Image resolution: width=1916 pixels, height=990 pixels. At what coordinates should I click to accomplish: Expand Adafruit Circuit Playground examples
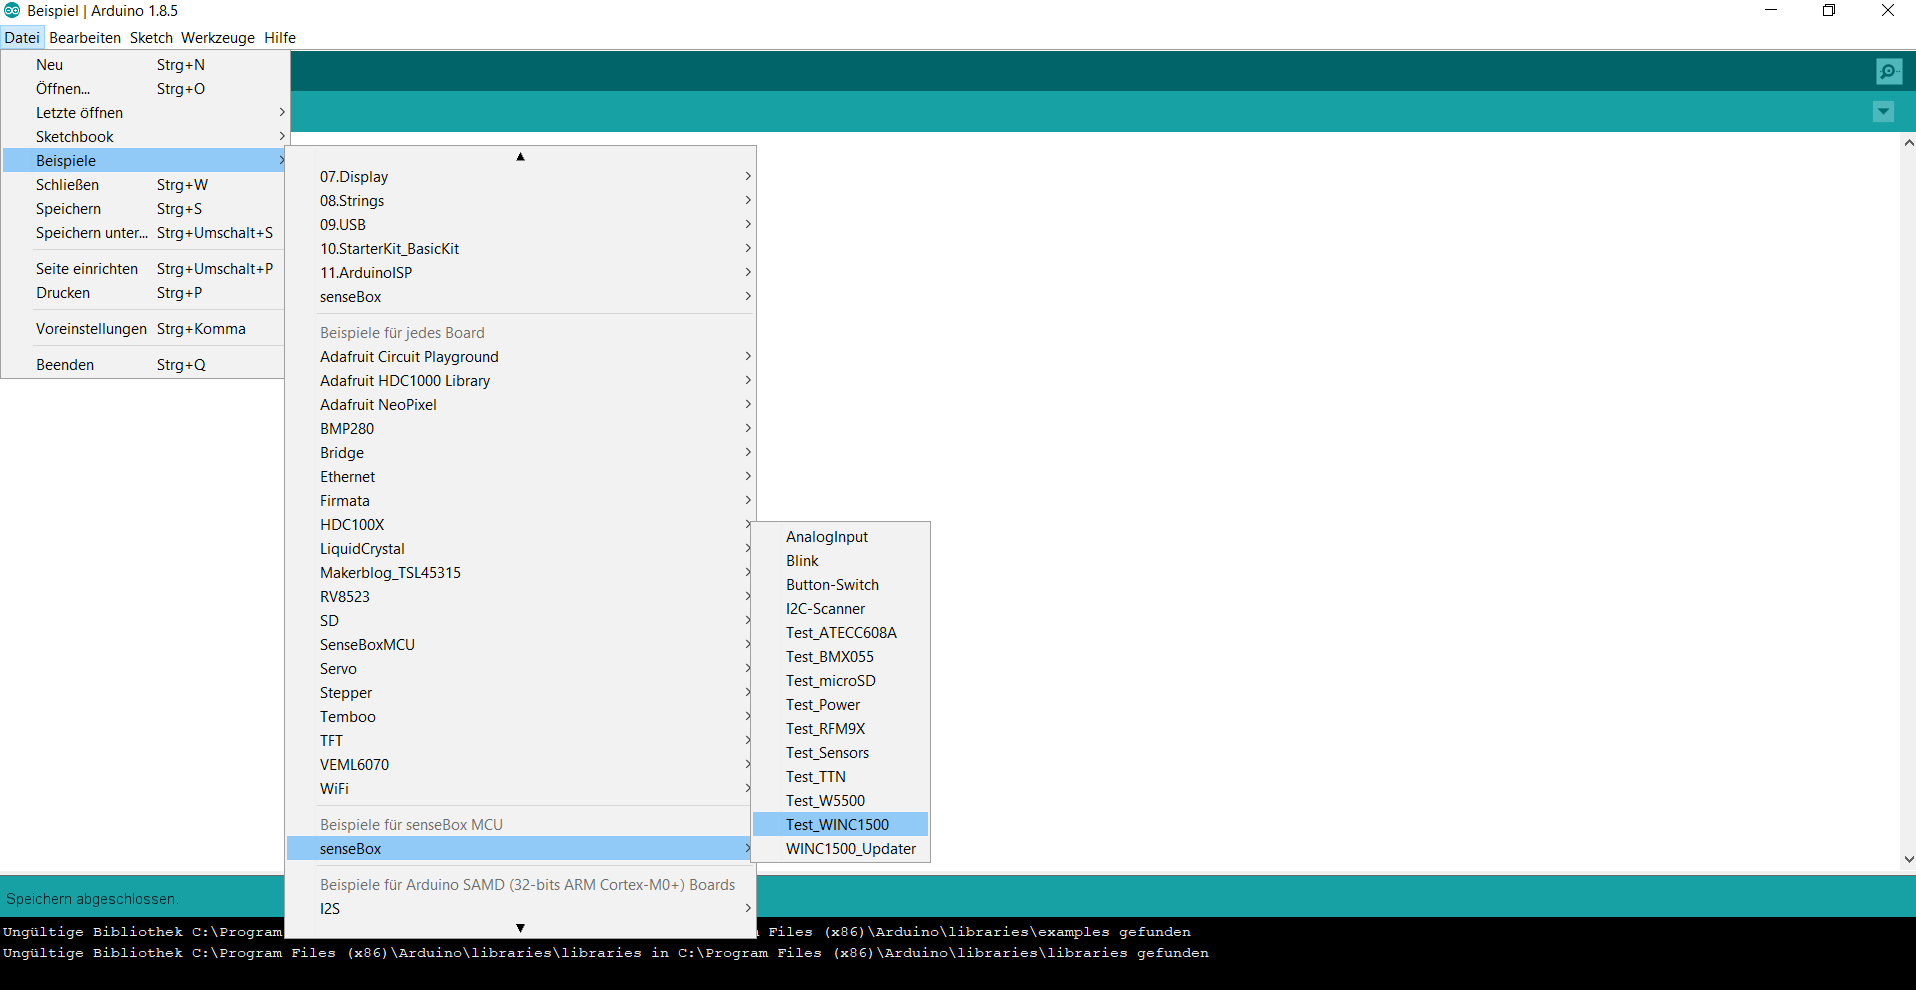[x=521, y=357]
